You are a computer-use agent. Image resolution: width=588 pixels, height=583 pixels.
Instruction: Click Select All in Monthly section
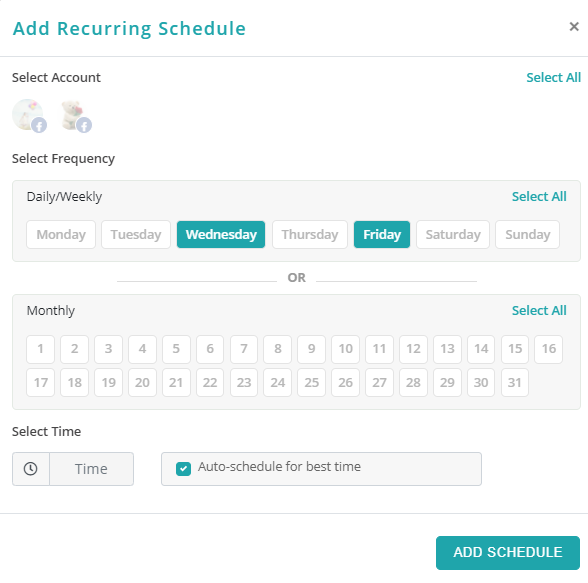tap(539, 310)
